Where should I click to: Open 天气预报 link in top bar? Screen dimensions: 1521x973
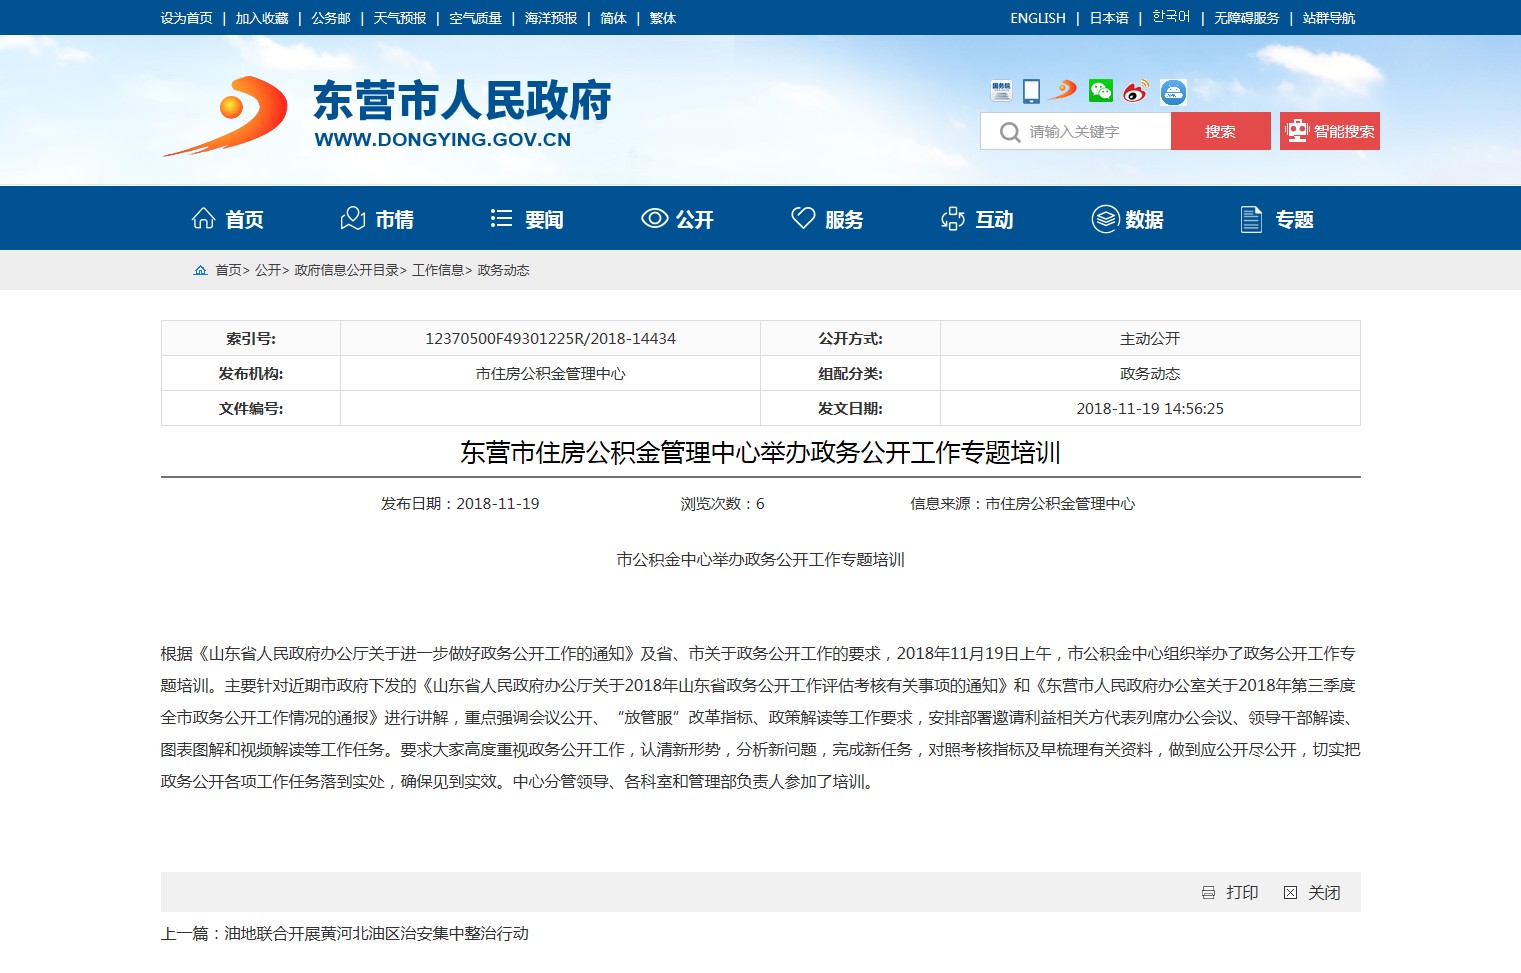pyautogui.click(x=399, y=18)
